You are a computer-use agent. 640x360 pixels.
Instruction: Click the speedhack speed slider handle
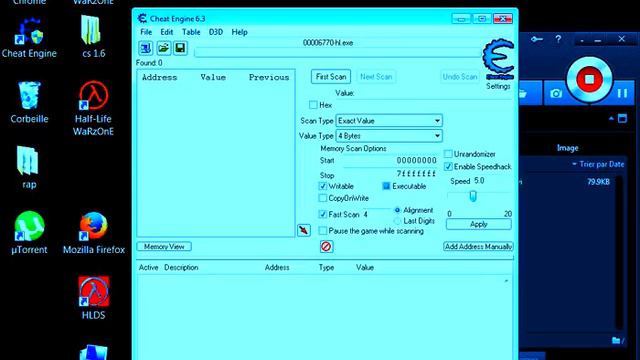click(473, 196)
